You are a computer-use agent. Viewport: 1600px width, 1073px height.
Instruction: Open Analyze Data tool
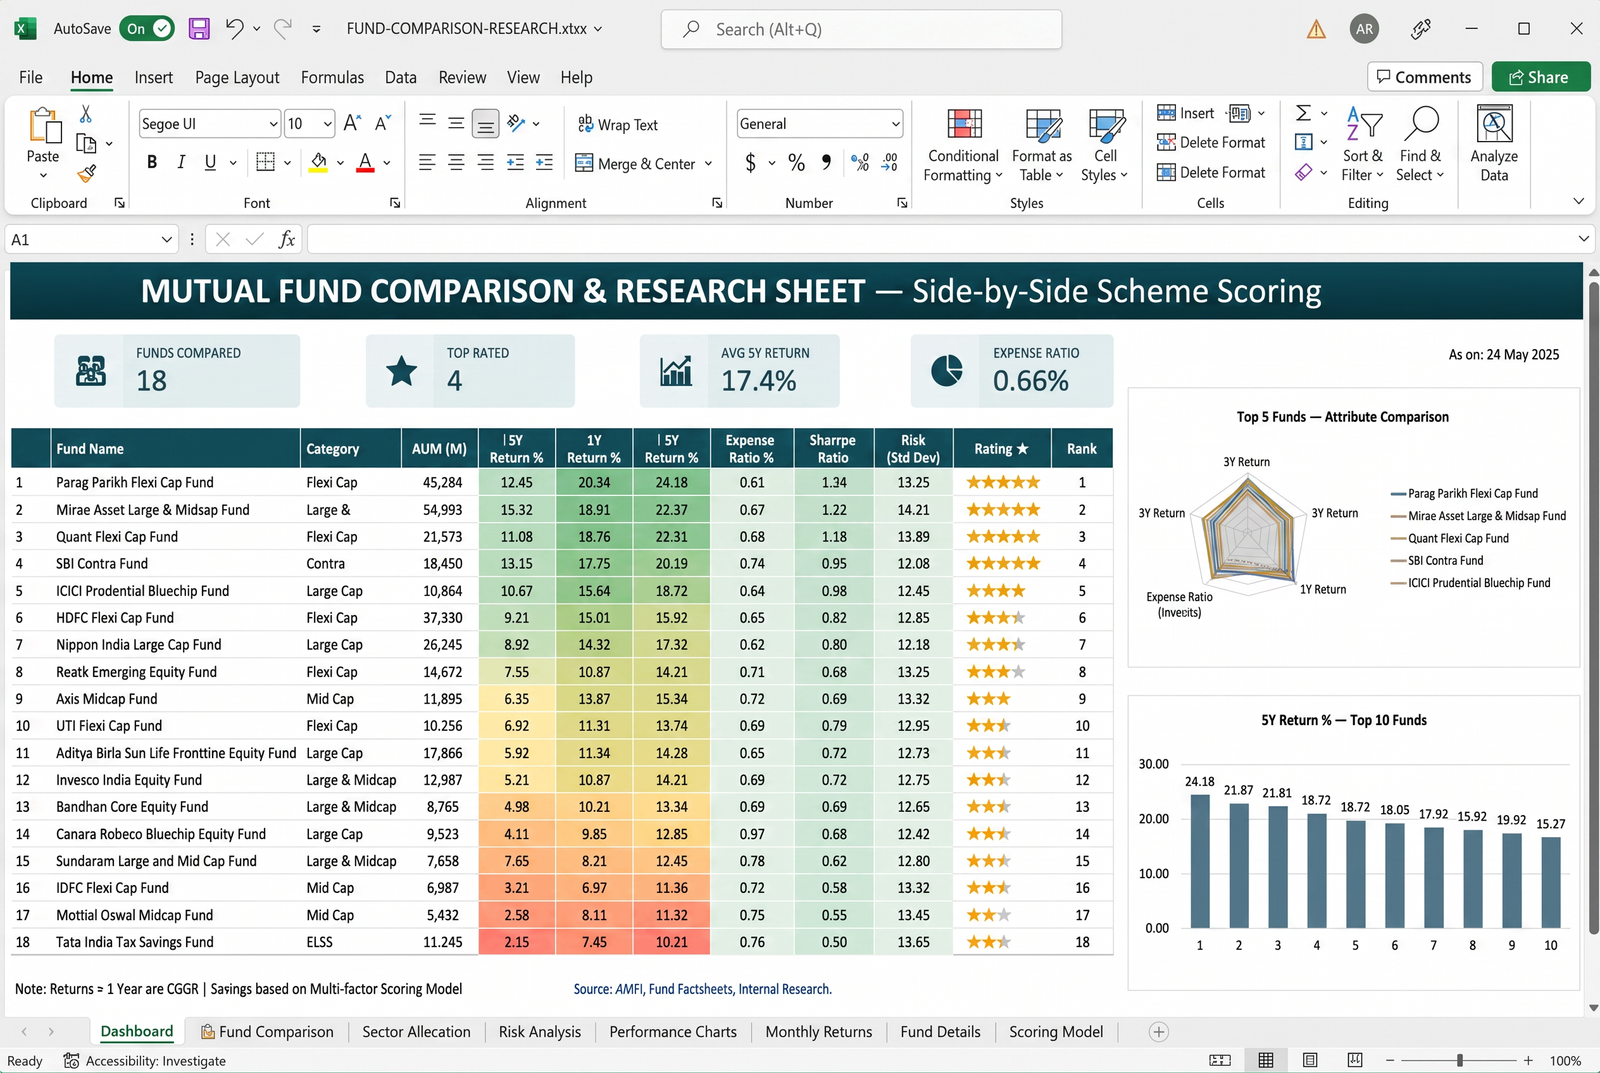tap(1494, 145)
